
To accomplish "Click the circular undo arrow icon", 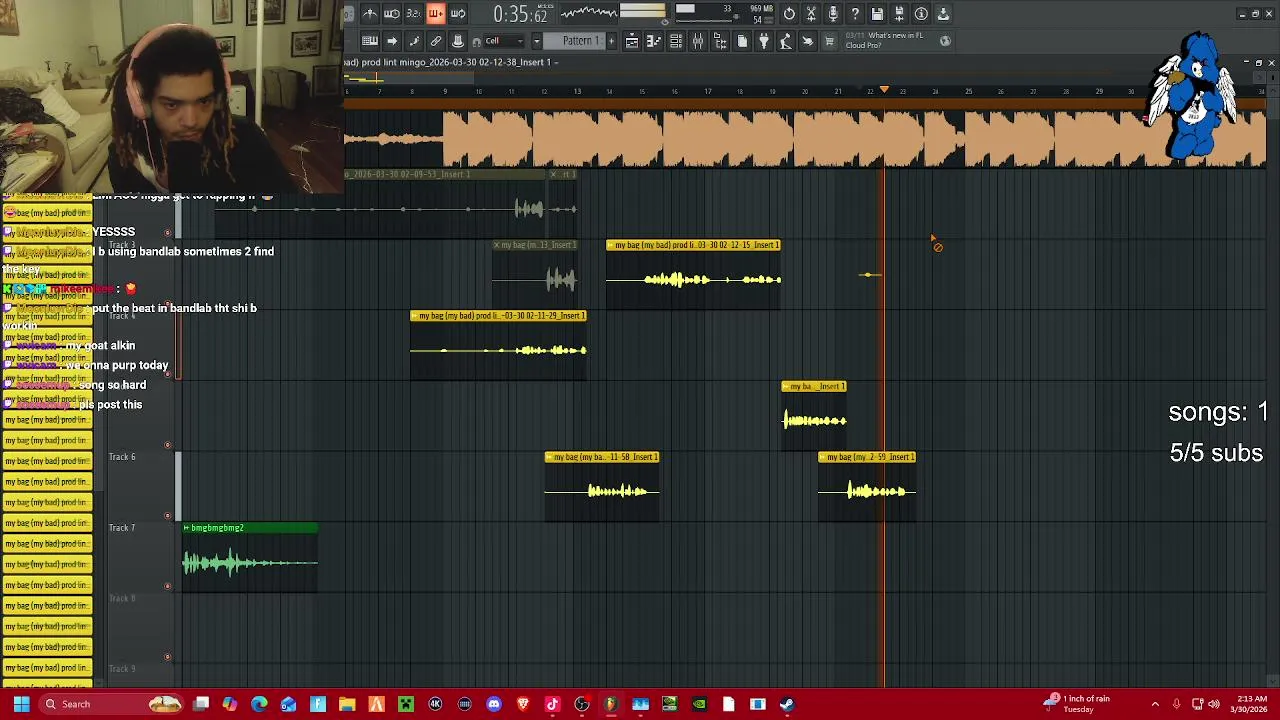I will coord(789,14).
